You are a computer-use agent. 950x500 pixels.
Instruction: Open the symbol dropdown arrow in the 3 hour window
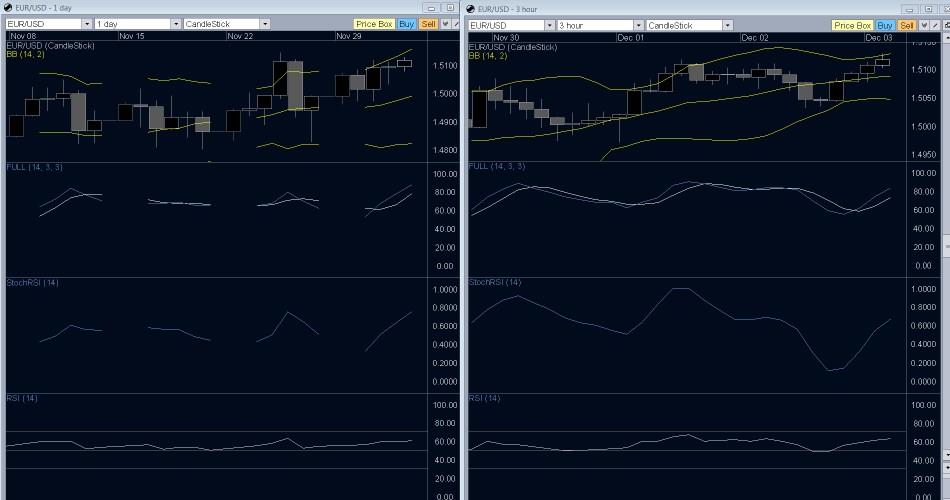[x=550, y=25]
